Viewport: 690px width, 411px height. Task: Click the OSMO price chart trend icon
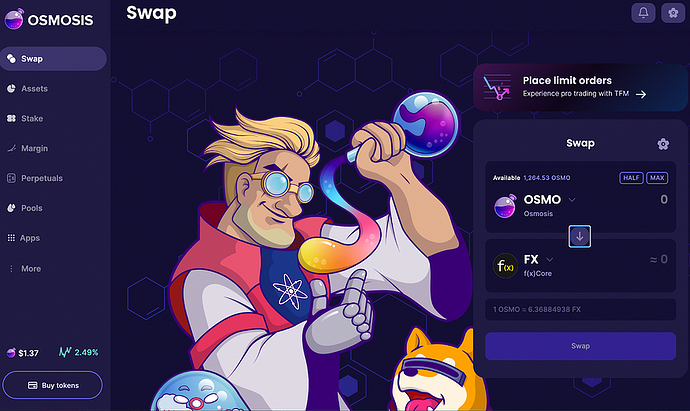click(65, 352)
